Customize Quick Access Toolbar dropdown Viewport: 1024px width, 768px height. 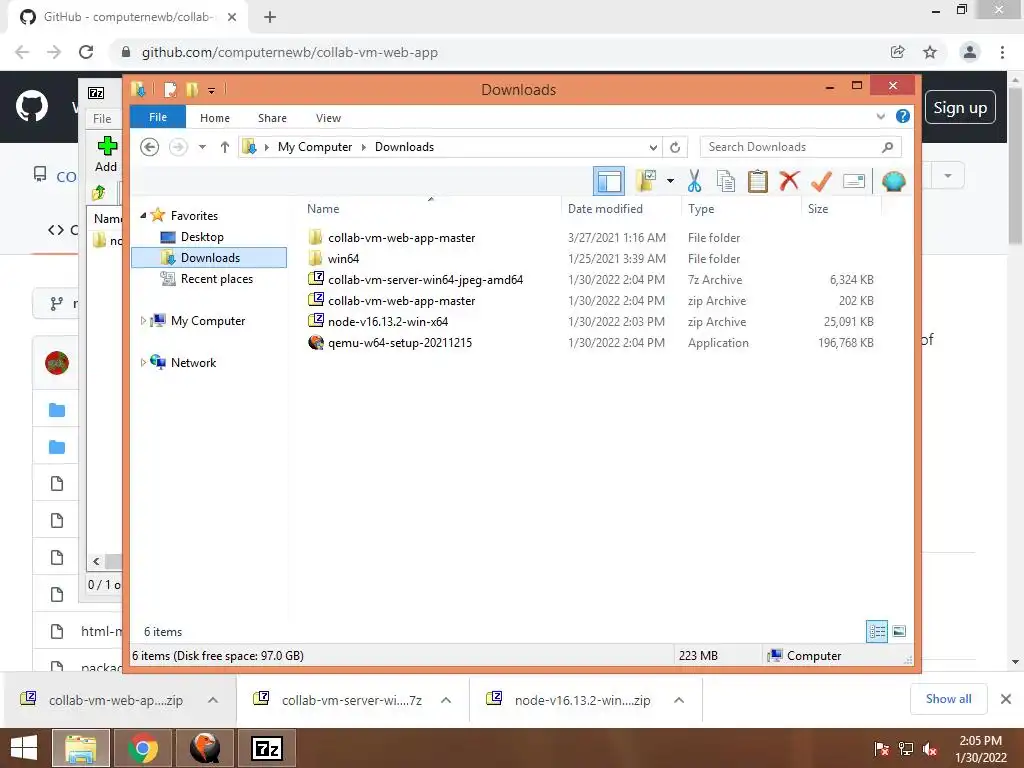pos(212,91)
